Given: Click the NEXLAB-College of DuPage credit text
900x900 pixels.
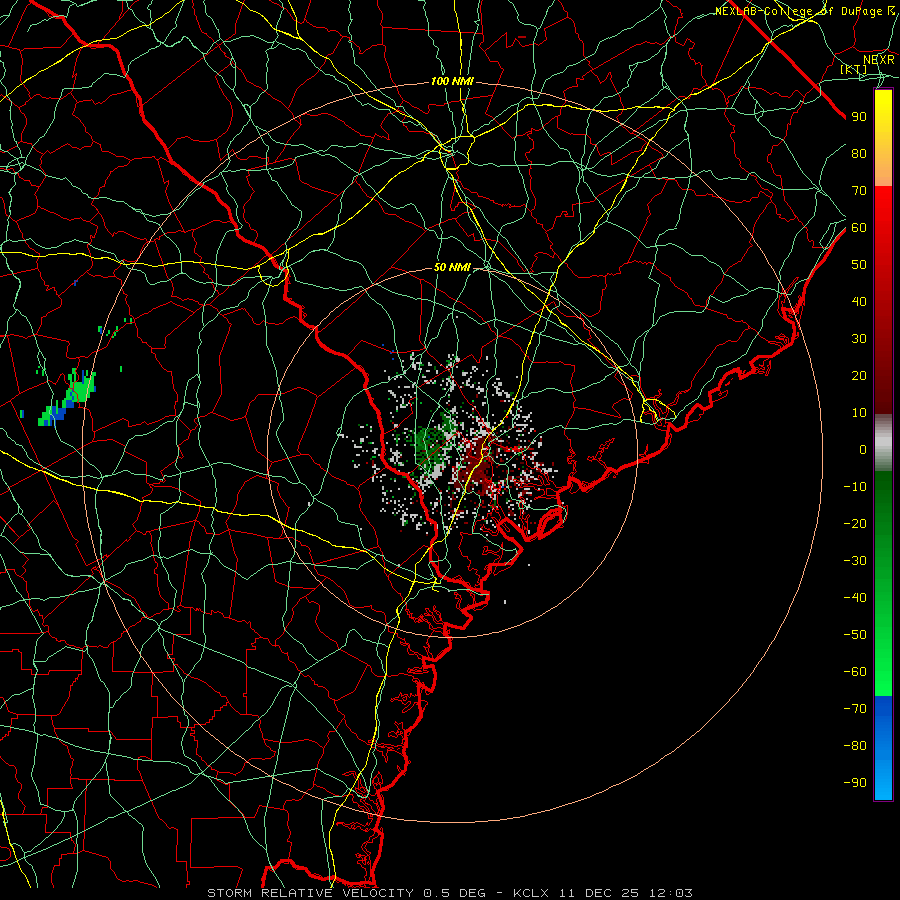Looking at the screenshot, I should tap(805, 11).
